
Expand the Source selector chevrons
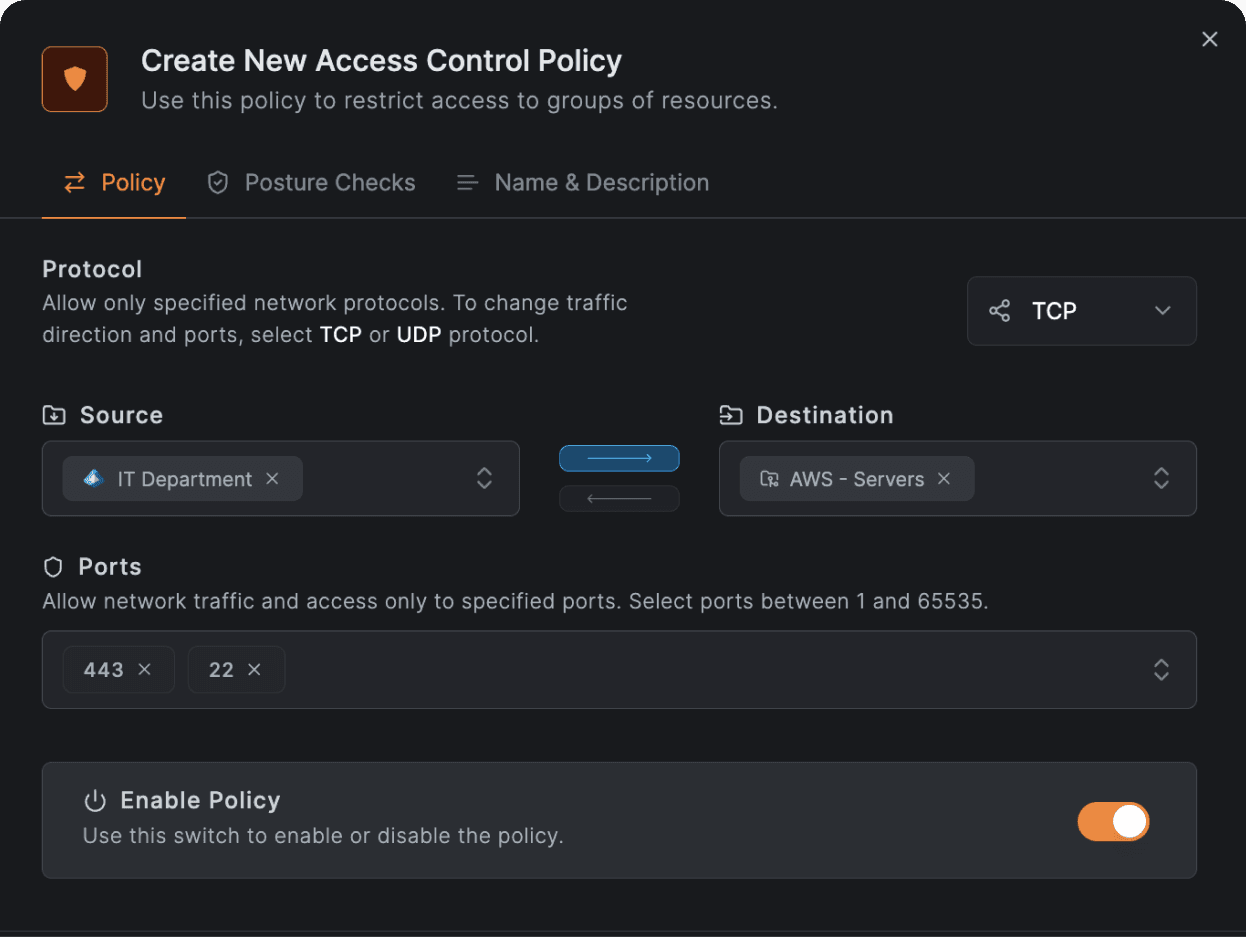[x=484, y=478]
